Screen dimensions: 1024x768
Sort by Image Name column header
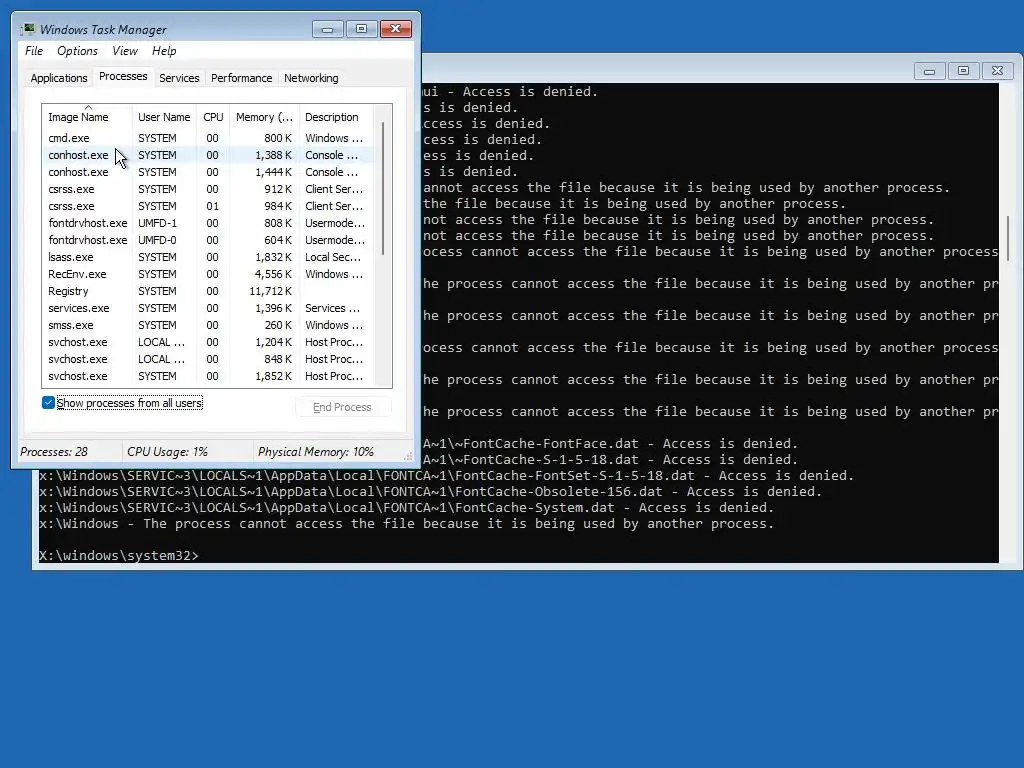[88, 117]
